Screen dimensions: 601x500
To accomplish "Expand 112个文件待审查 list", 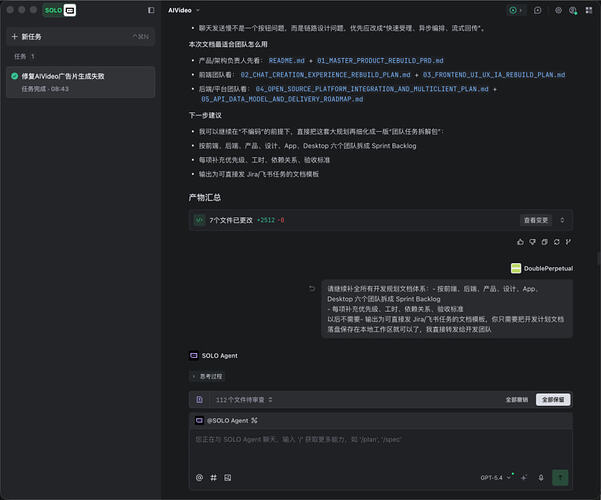I will [244, 400].
